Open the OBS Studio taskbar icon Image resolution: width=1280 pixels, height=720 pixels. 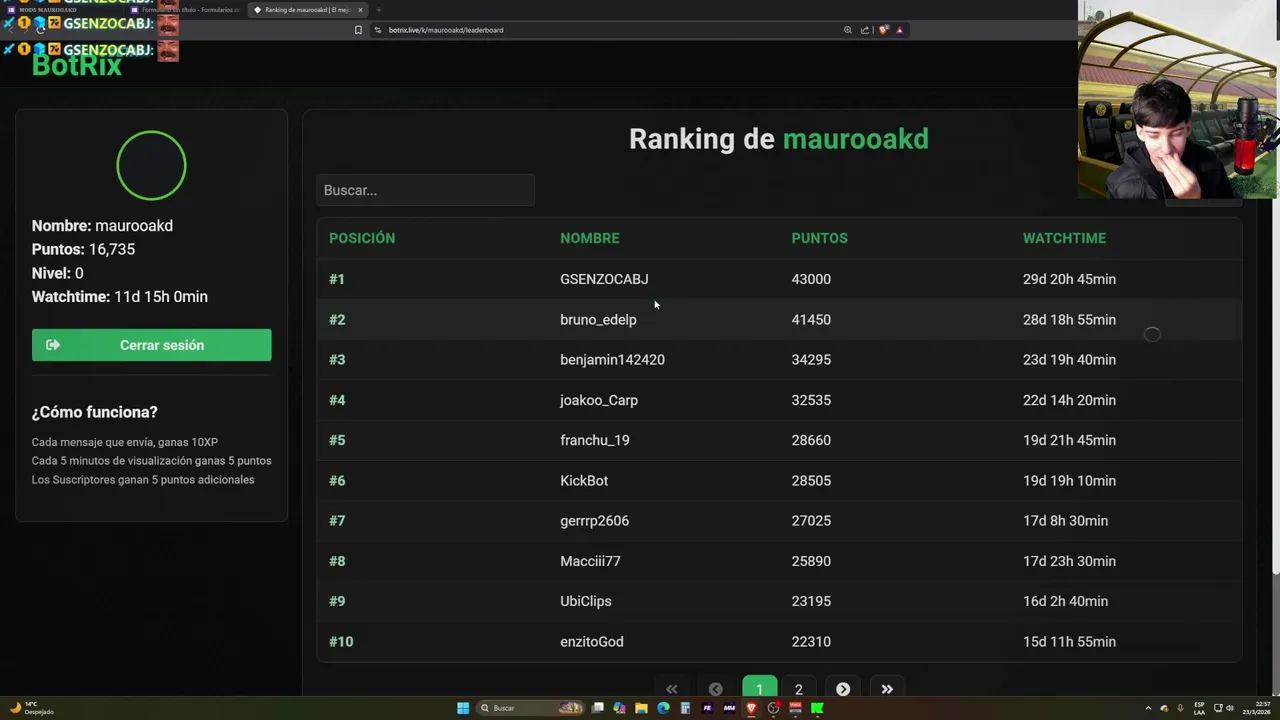pyautogui.click(x=773, y=708)
